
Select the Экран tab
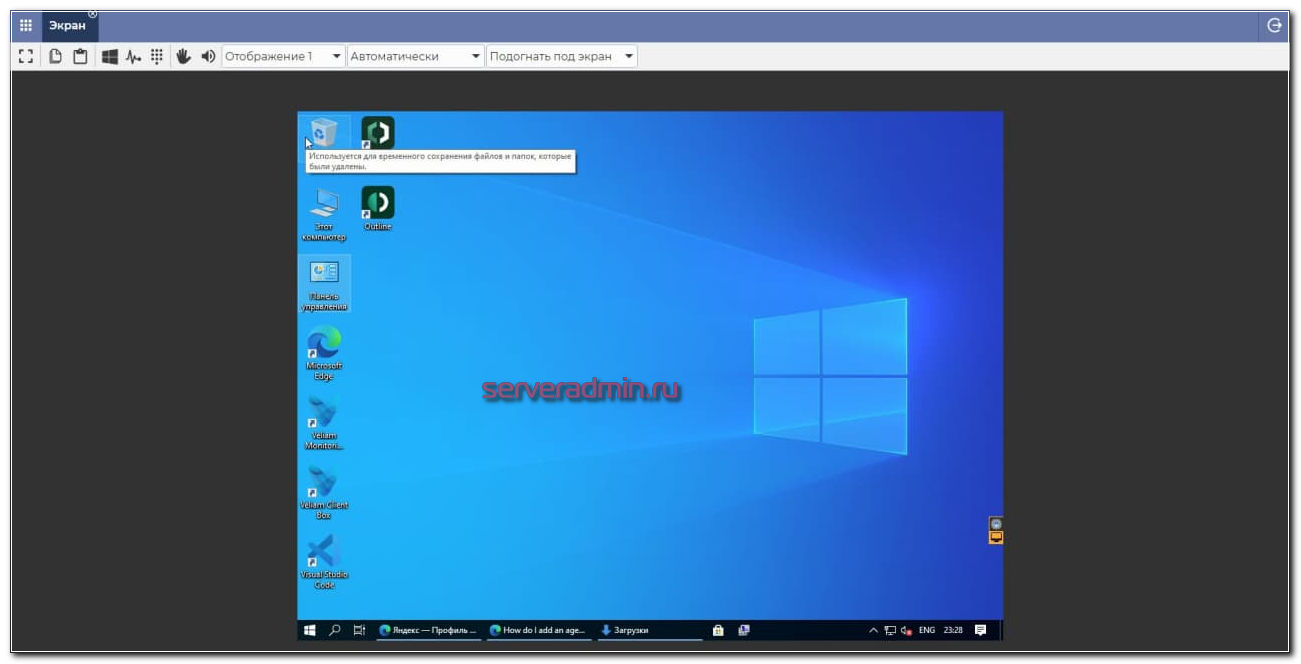[68, 26]
